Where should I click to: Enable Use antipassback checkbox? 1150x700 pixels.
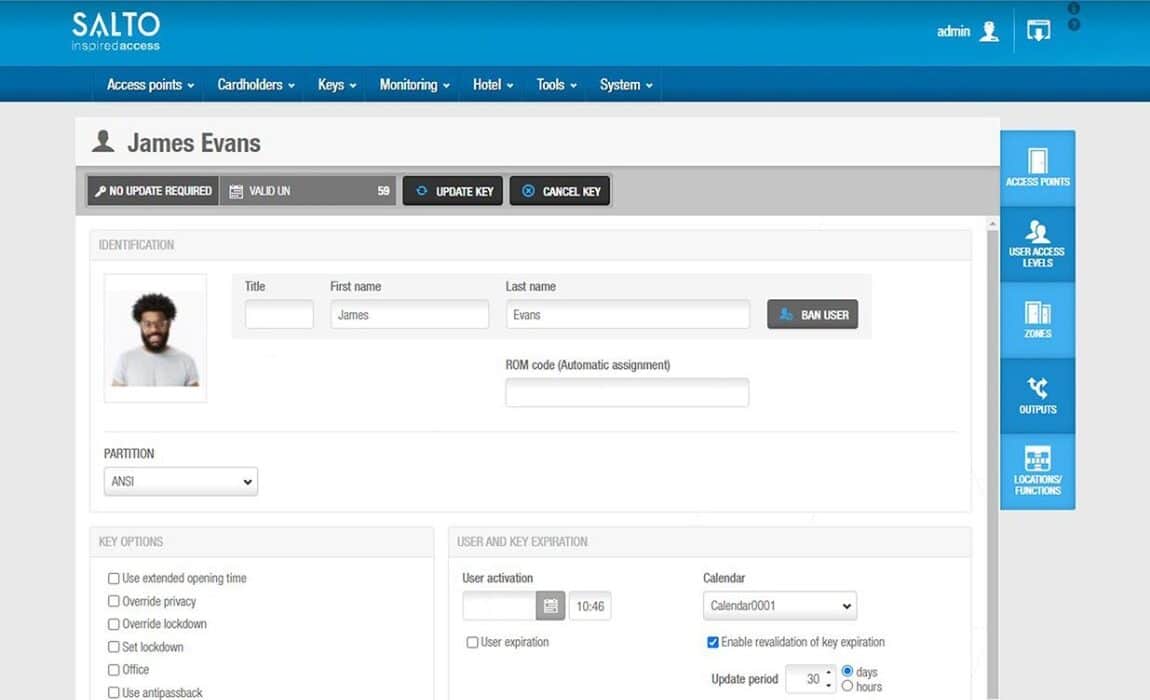coord(114,692)
